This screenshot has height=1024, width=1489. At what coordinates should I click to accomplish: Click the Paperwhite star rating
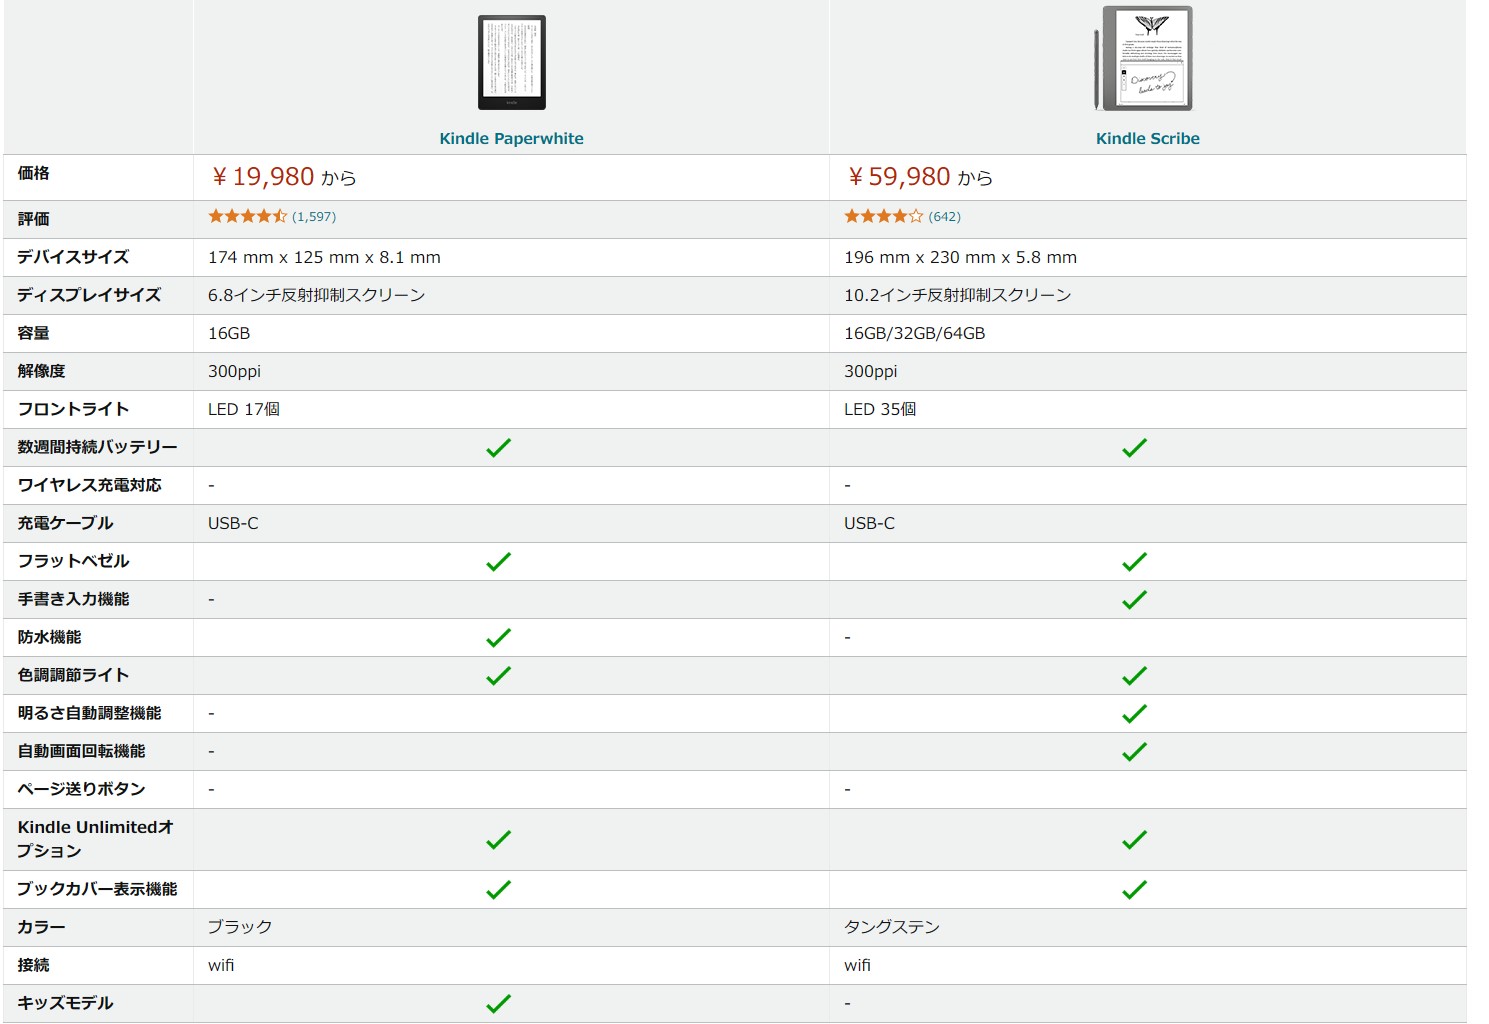coord(247,216)
